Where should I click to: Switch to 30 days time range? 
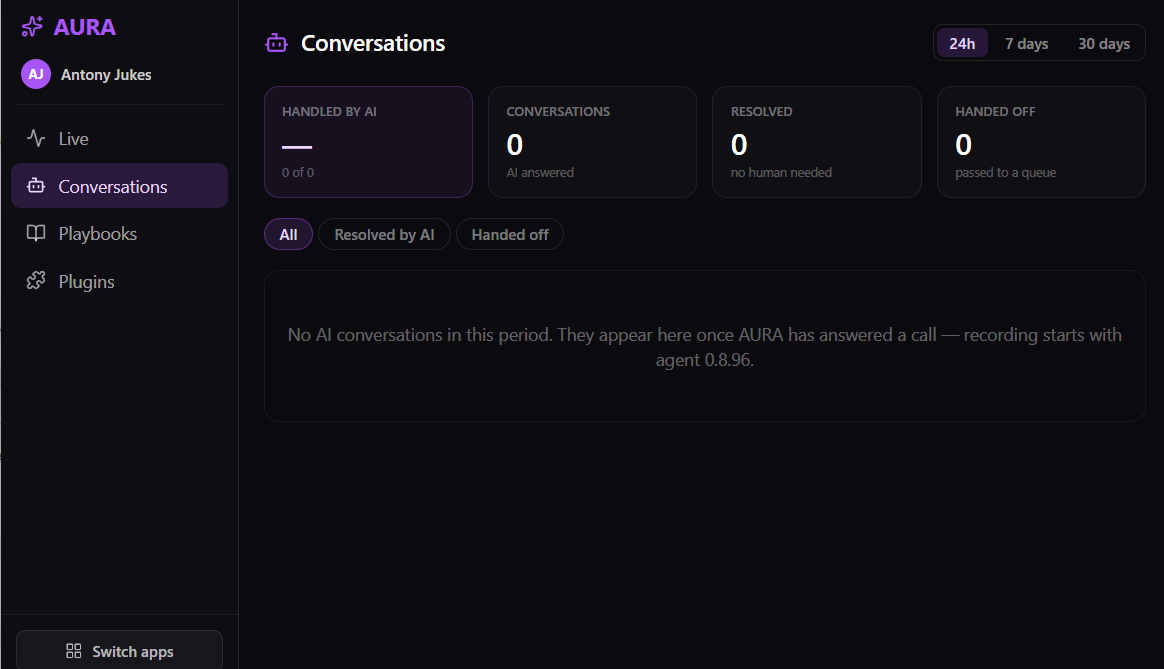(x=1104, y=44)
